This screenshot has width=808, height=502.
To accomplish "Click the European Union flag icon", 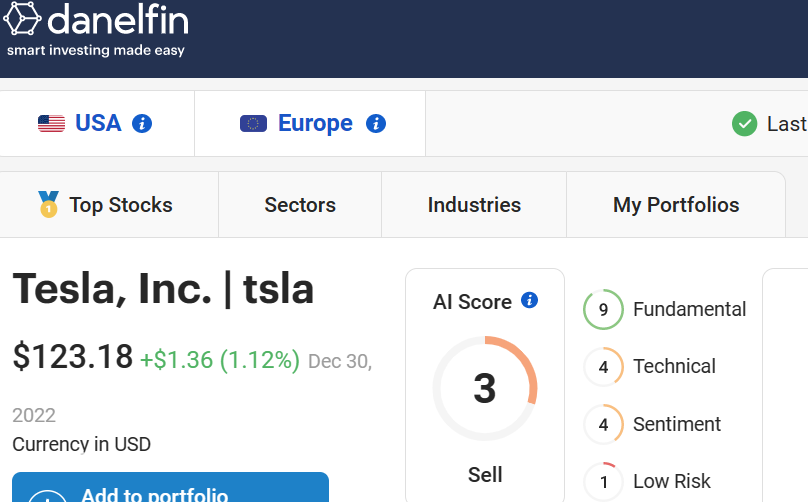I will pos(254,124).
